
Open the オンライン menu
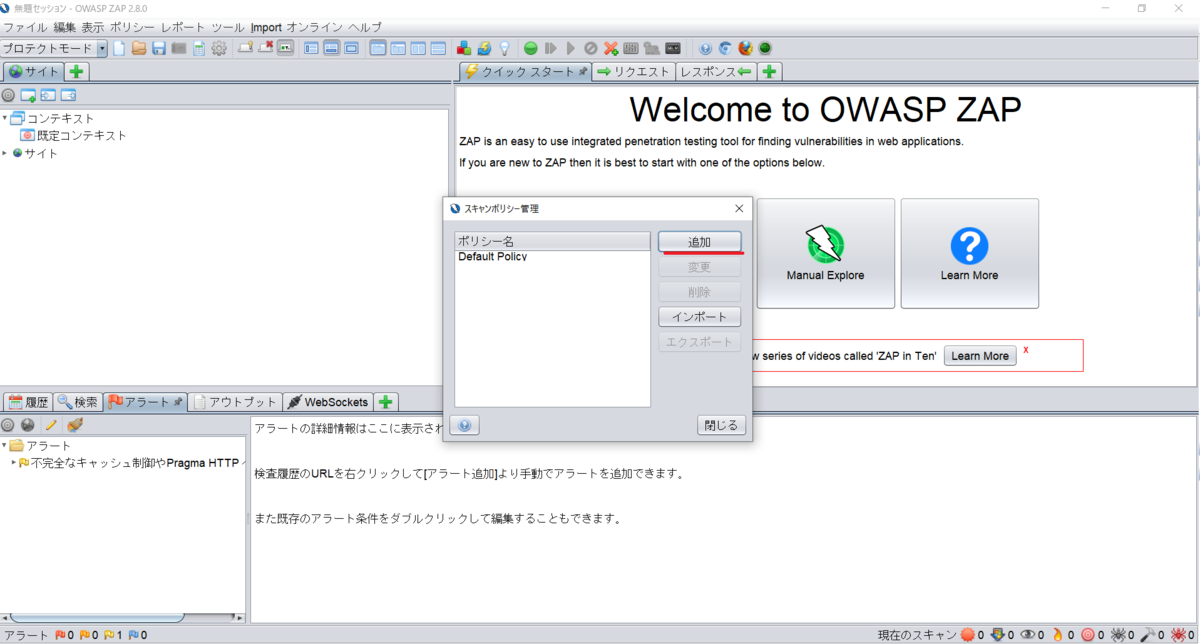coord(315,27)
